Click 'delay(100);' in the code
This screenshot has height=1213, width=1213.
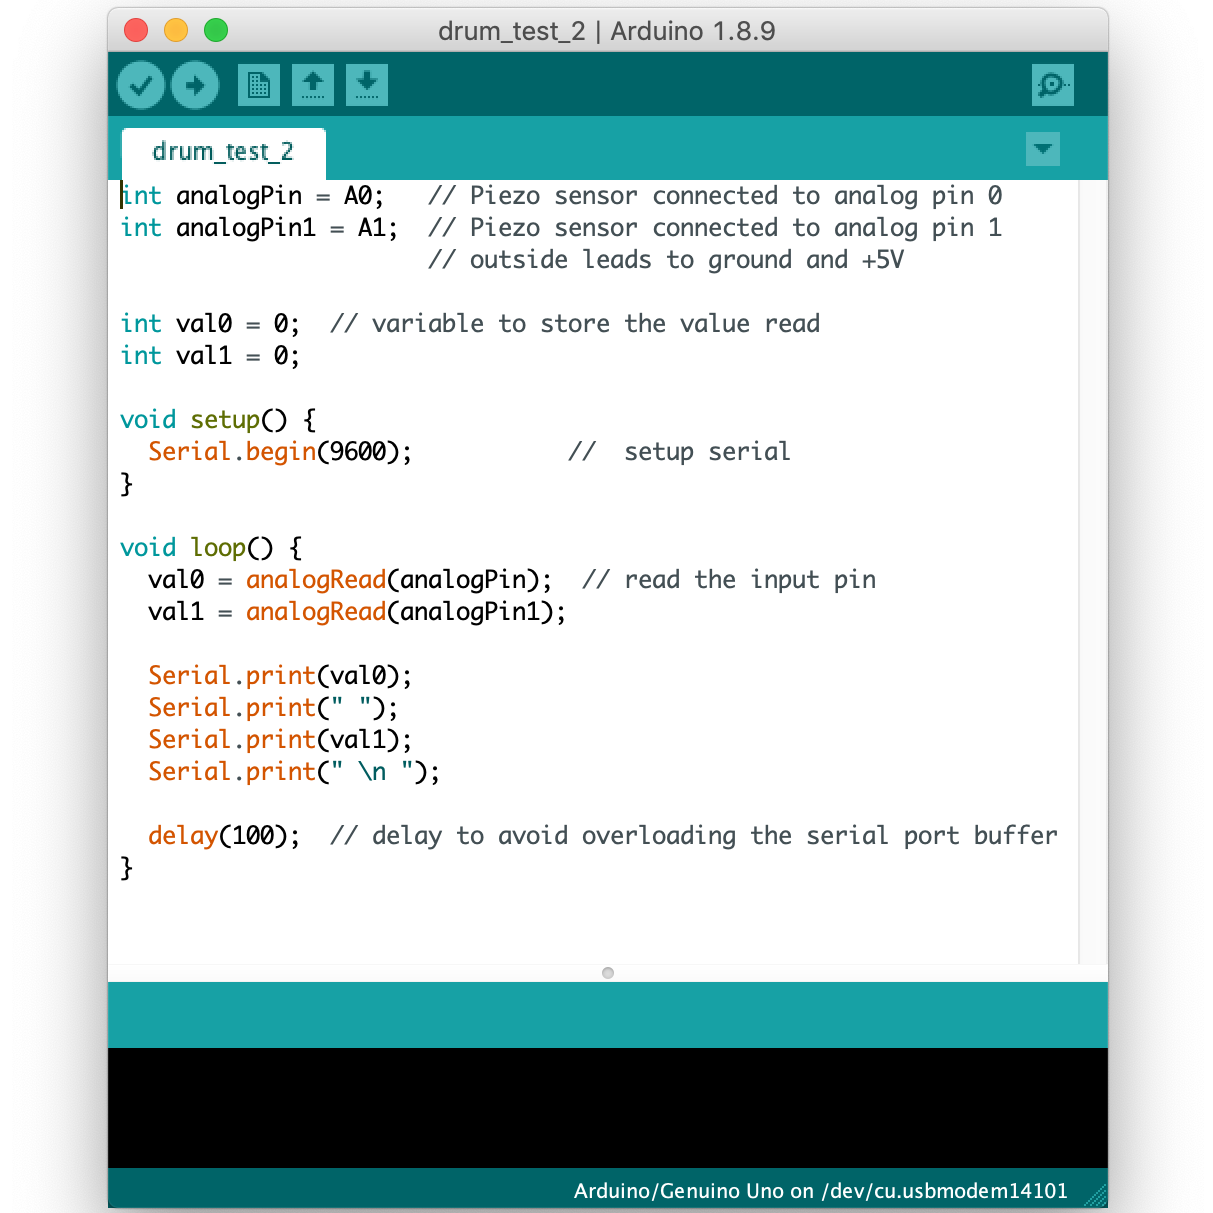click(224, 836)
